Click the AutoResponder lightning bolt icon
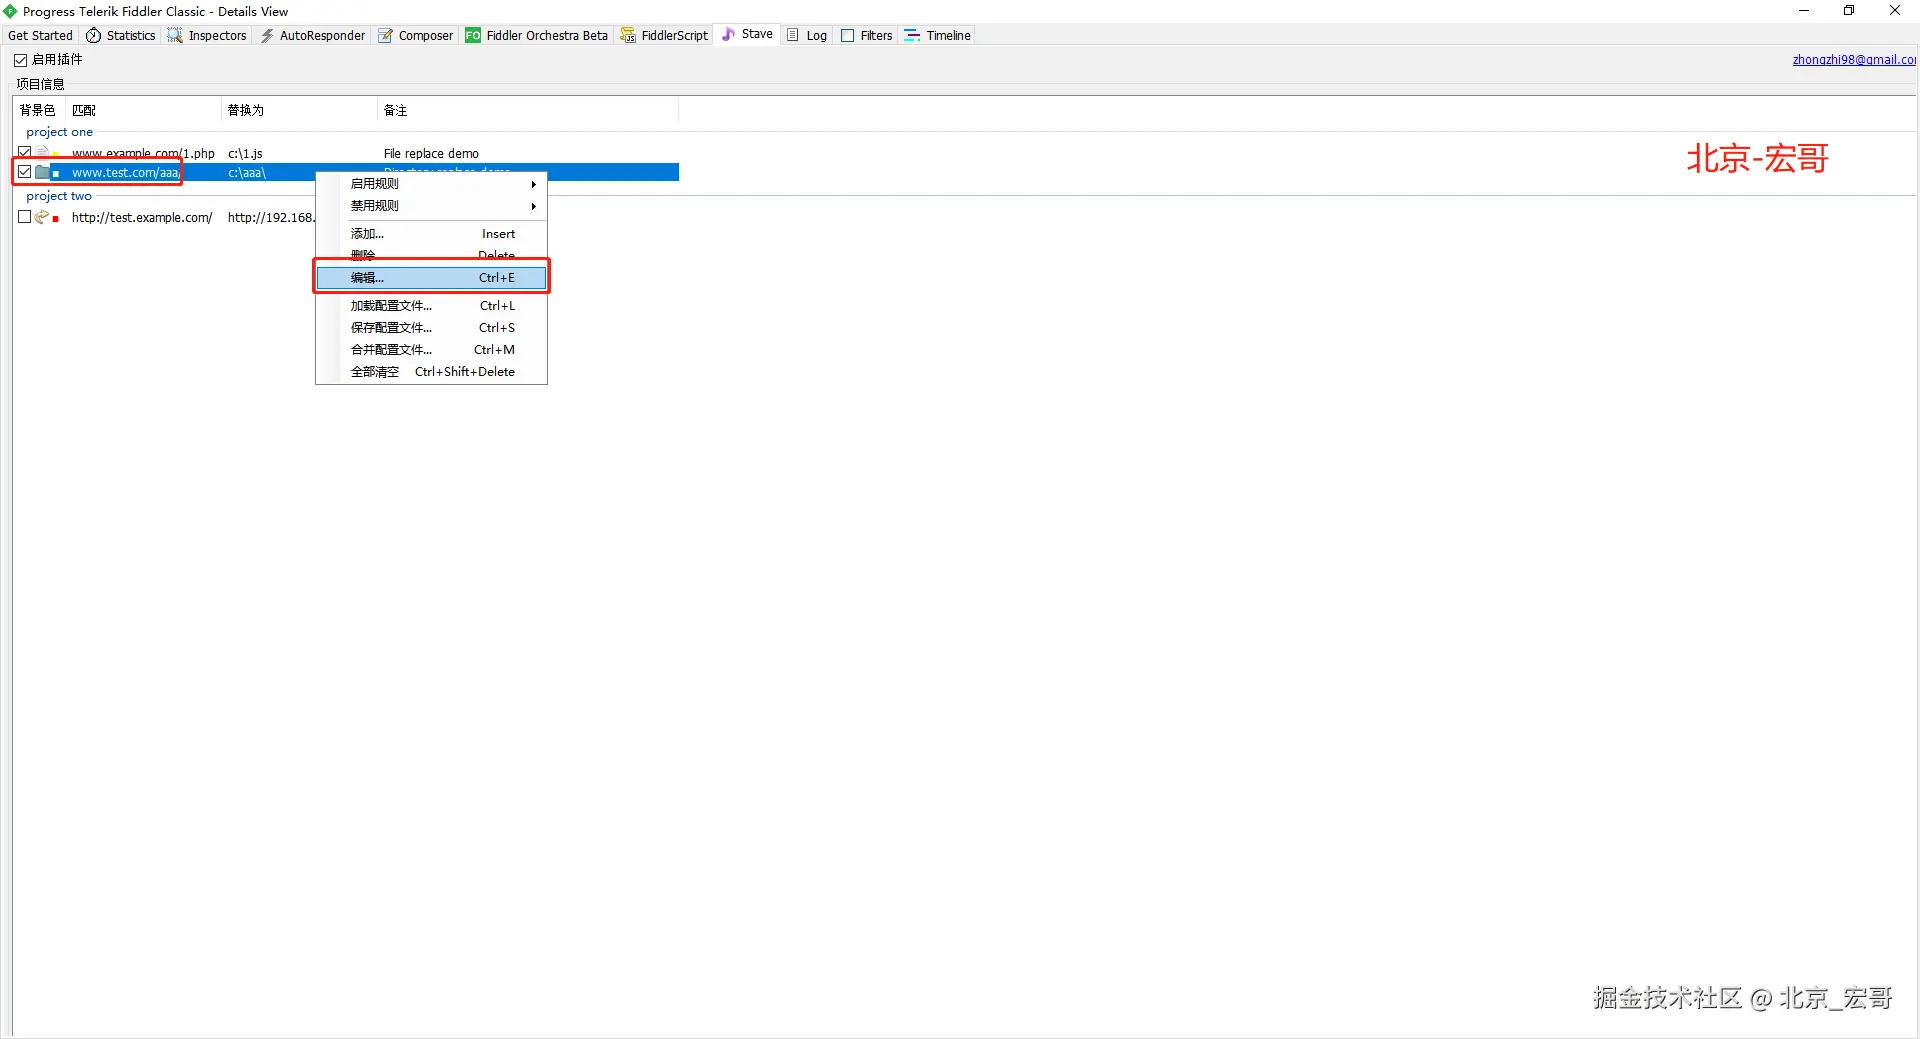This screenshot has height=1039, width=1920. (x=267, y=35)
